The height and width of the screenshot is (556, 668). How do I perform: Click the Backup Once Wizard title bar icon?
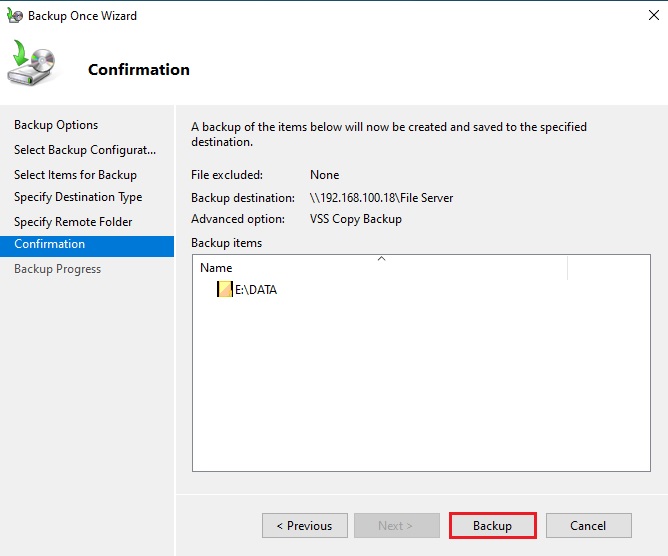[14, 16]
